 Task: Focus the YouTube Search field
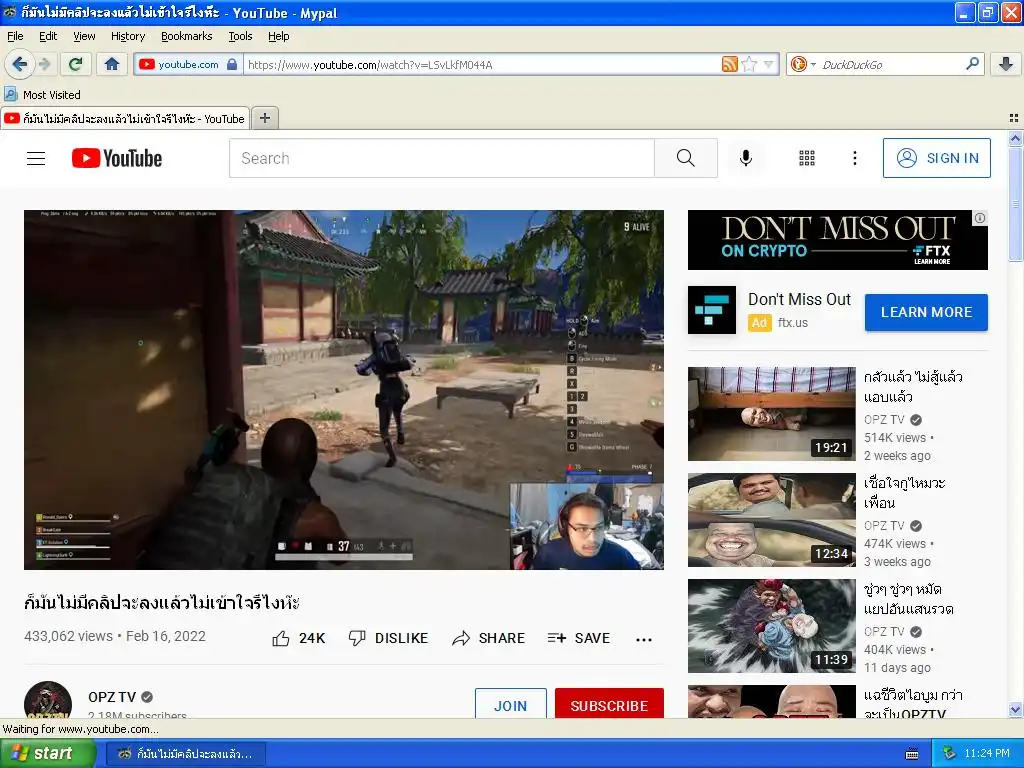coord(441,158)
